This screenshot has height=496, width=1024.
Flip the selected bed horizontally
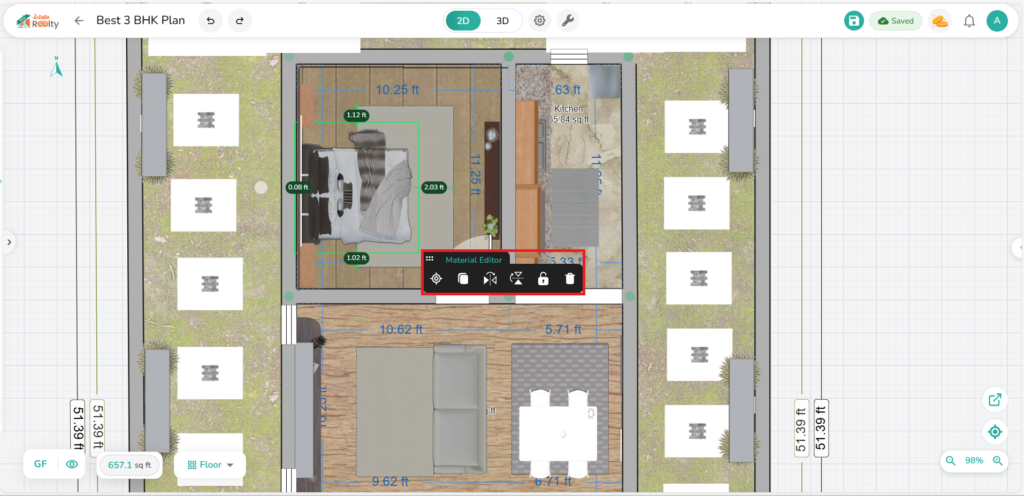click(x=489, y=279)
